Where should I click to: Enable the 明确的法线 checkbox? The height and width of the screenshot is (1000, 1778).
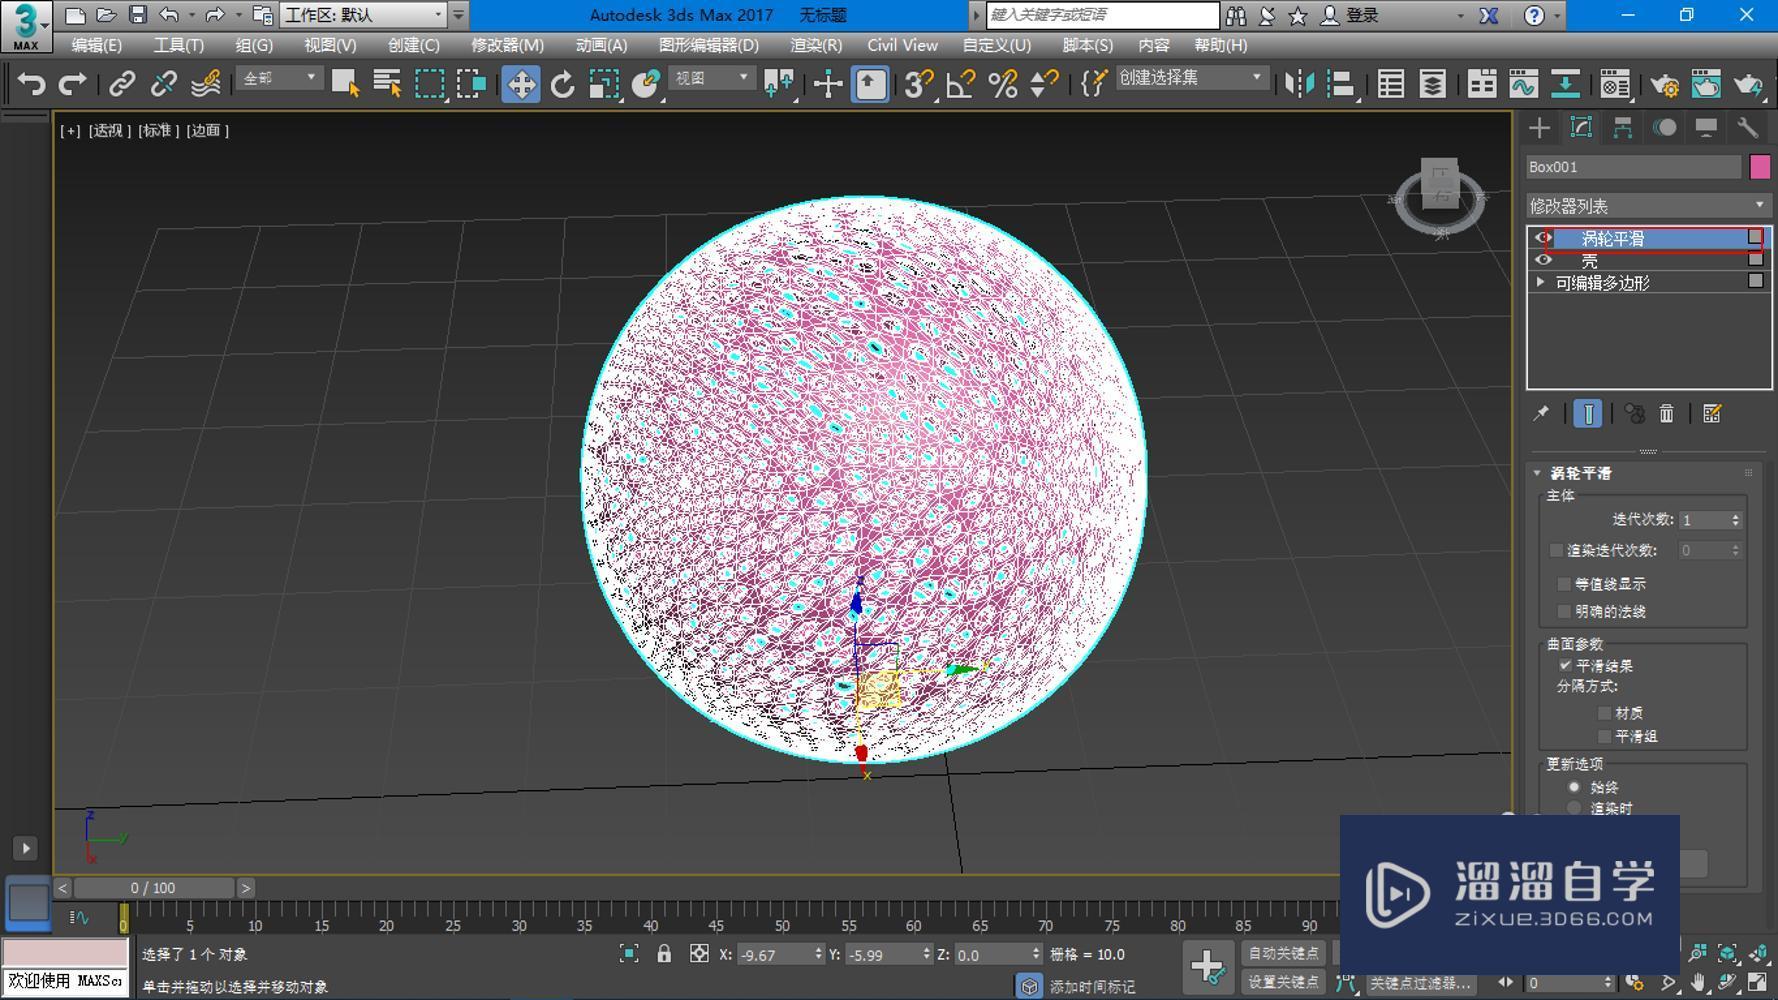pos(1564,610)
